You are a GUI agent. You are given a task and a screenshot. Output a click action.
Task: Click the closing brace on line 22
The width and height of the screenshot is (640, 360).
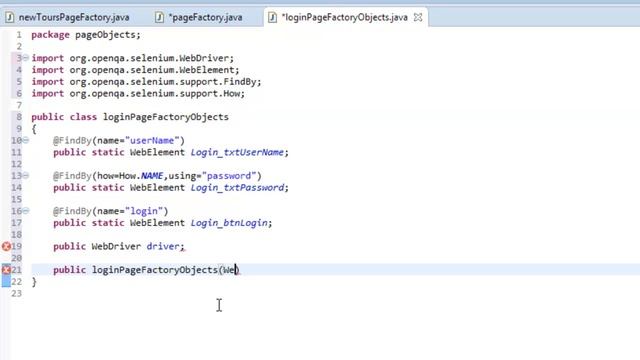(34, 282)
